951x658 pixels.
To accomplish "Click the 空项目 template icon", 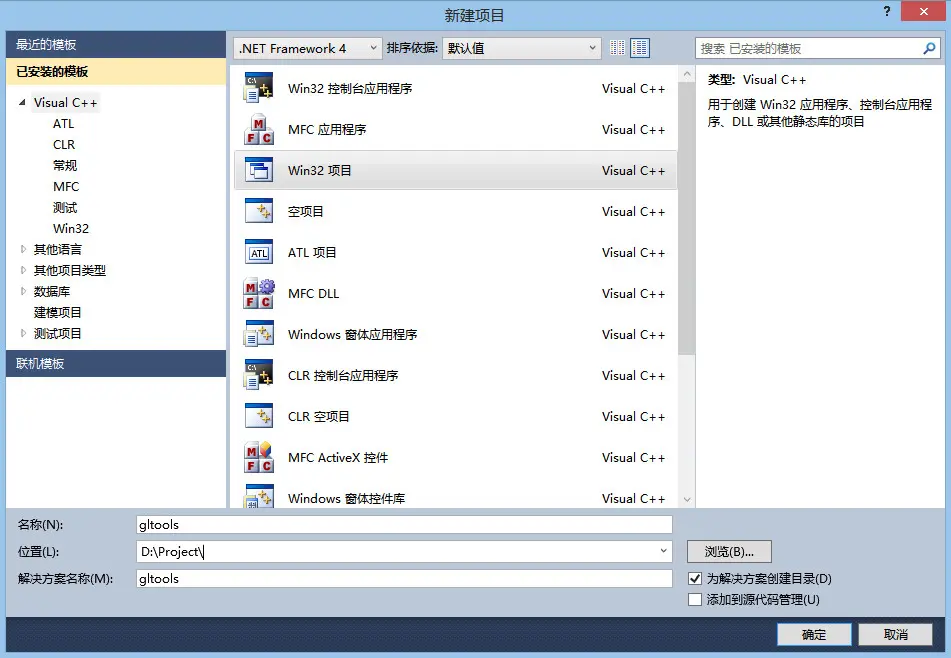I will pos(259,211).
